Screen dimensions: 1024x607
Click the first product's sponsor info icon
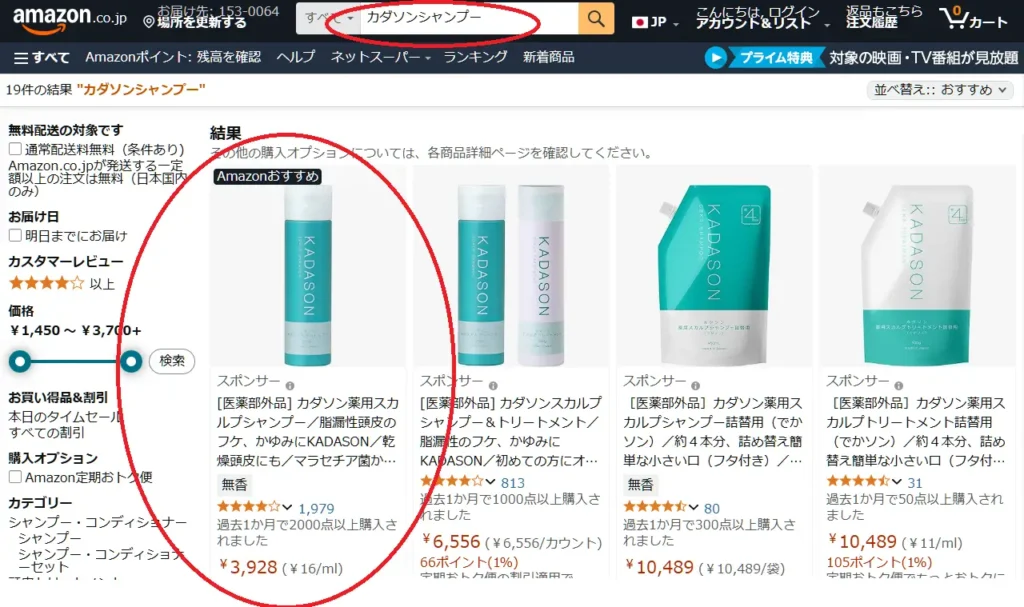[x=290, y=386]
